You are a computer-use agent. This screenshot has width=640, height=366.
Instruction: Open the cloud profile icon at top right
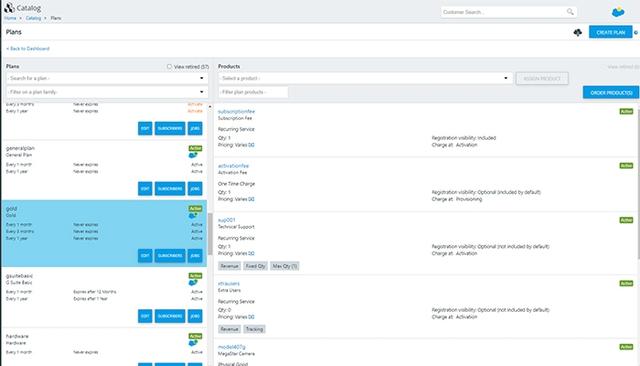coord(618,12)
